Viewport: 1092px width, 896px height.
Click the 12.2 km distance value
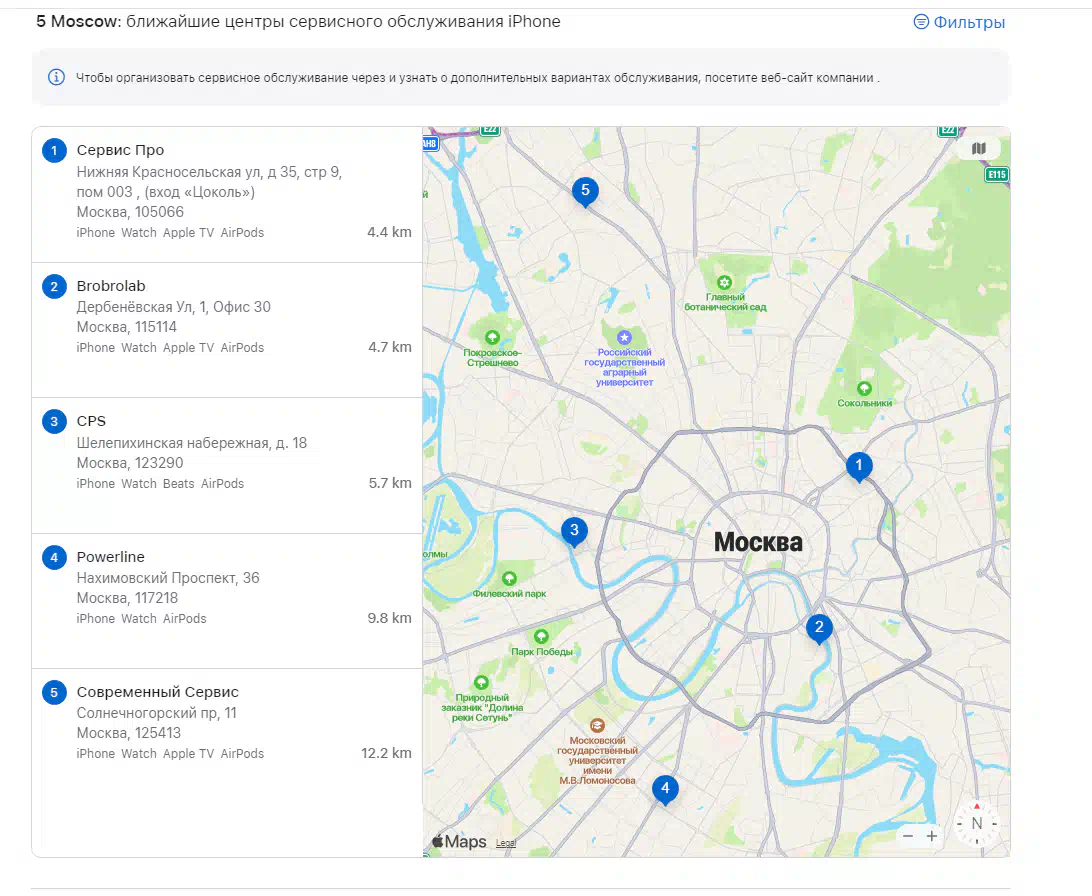click(386, 753)
